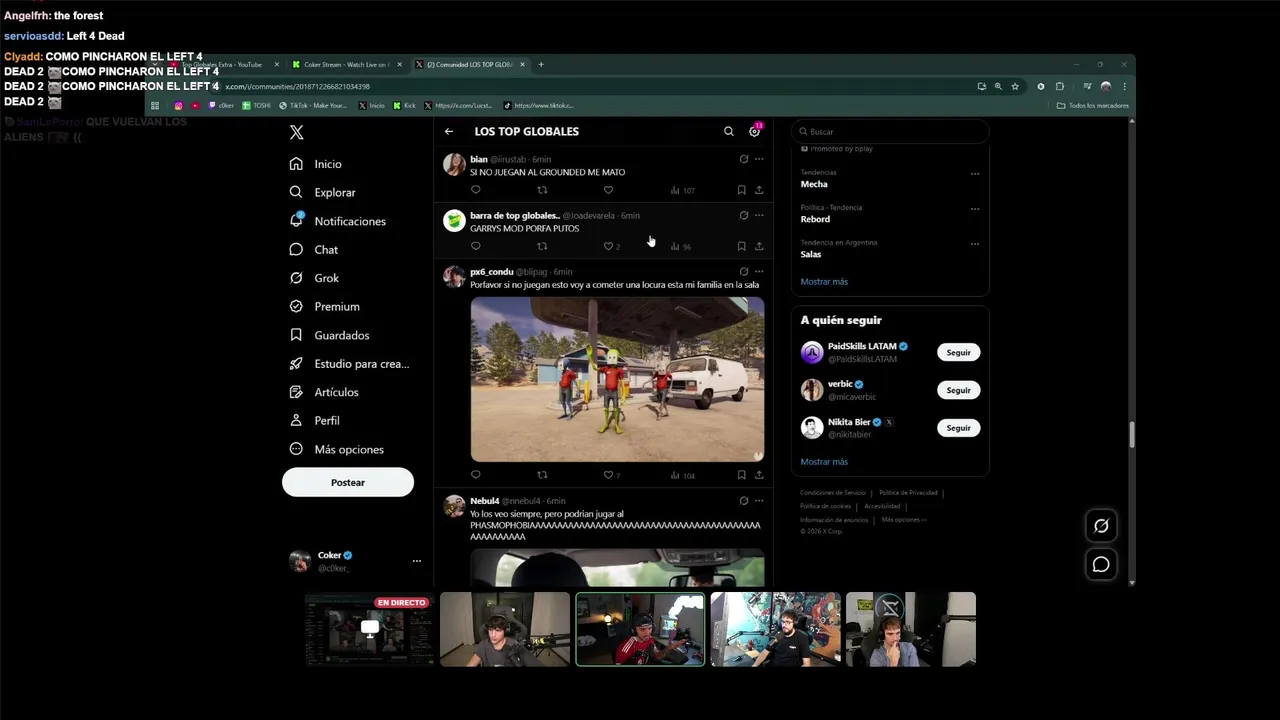Image resolution: width=1280 pixels, height=720 pixels.
Task: Select the EN DIRECTO stream thumbnail
Action: point(369,630)
